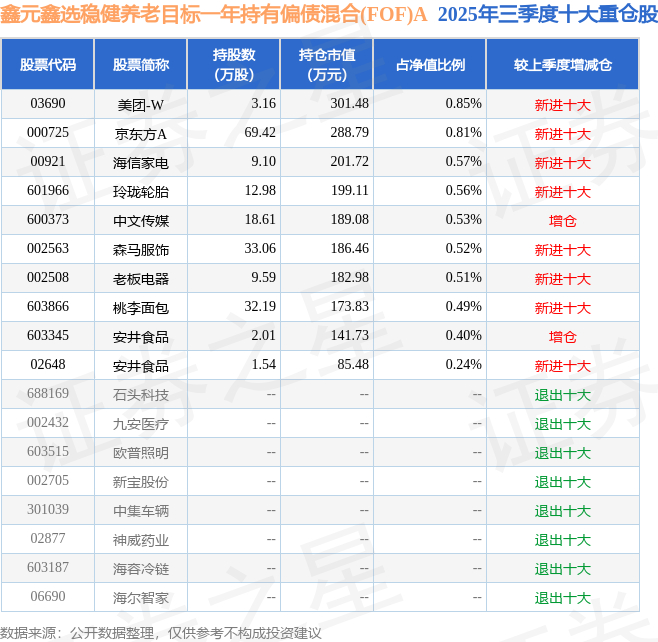Click the stock name 玲珑轮胎

[141, 192]
